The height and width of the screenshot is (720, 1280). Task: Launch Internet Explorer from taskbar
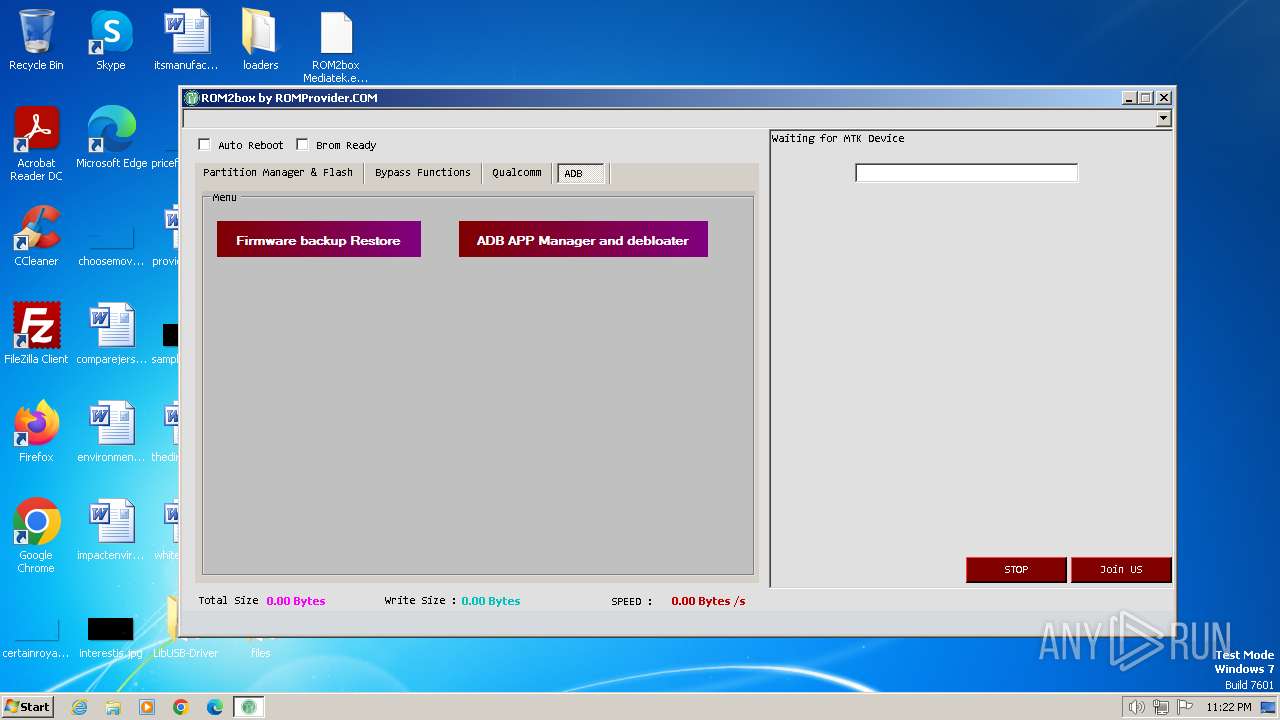(79, 707)
